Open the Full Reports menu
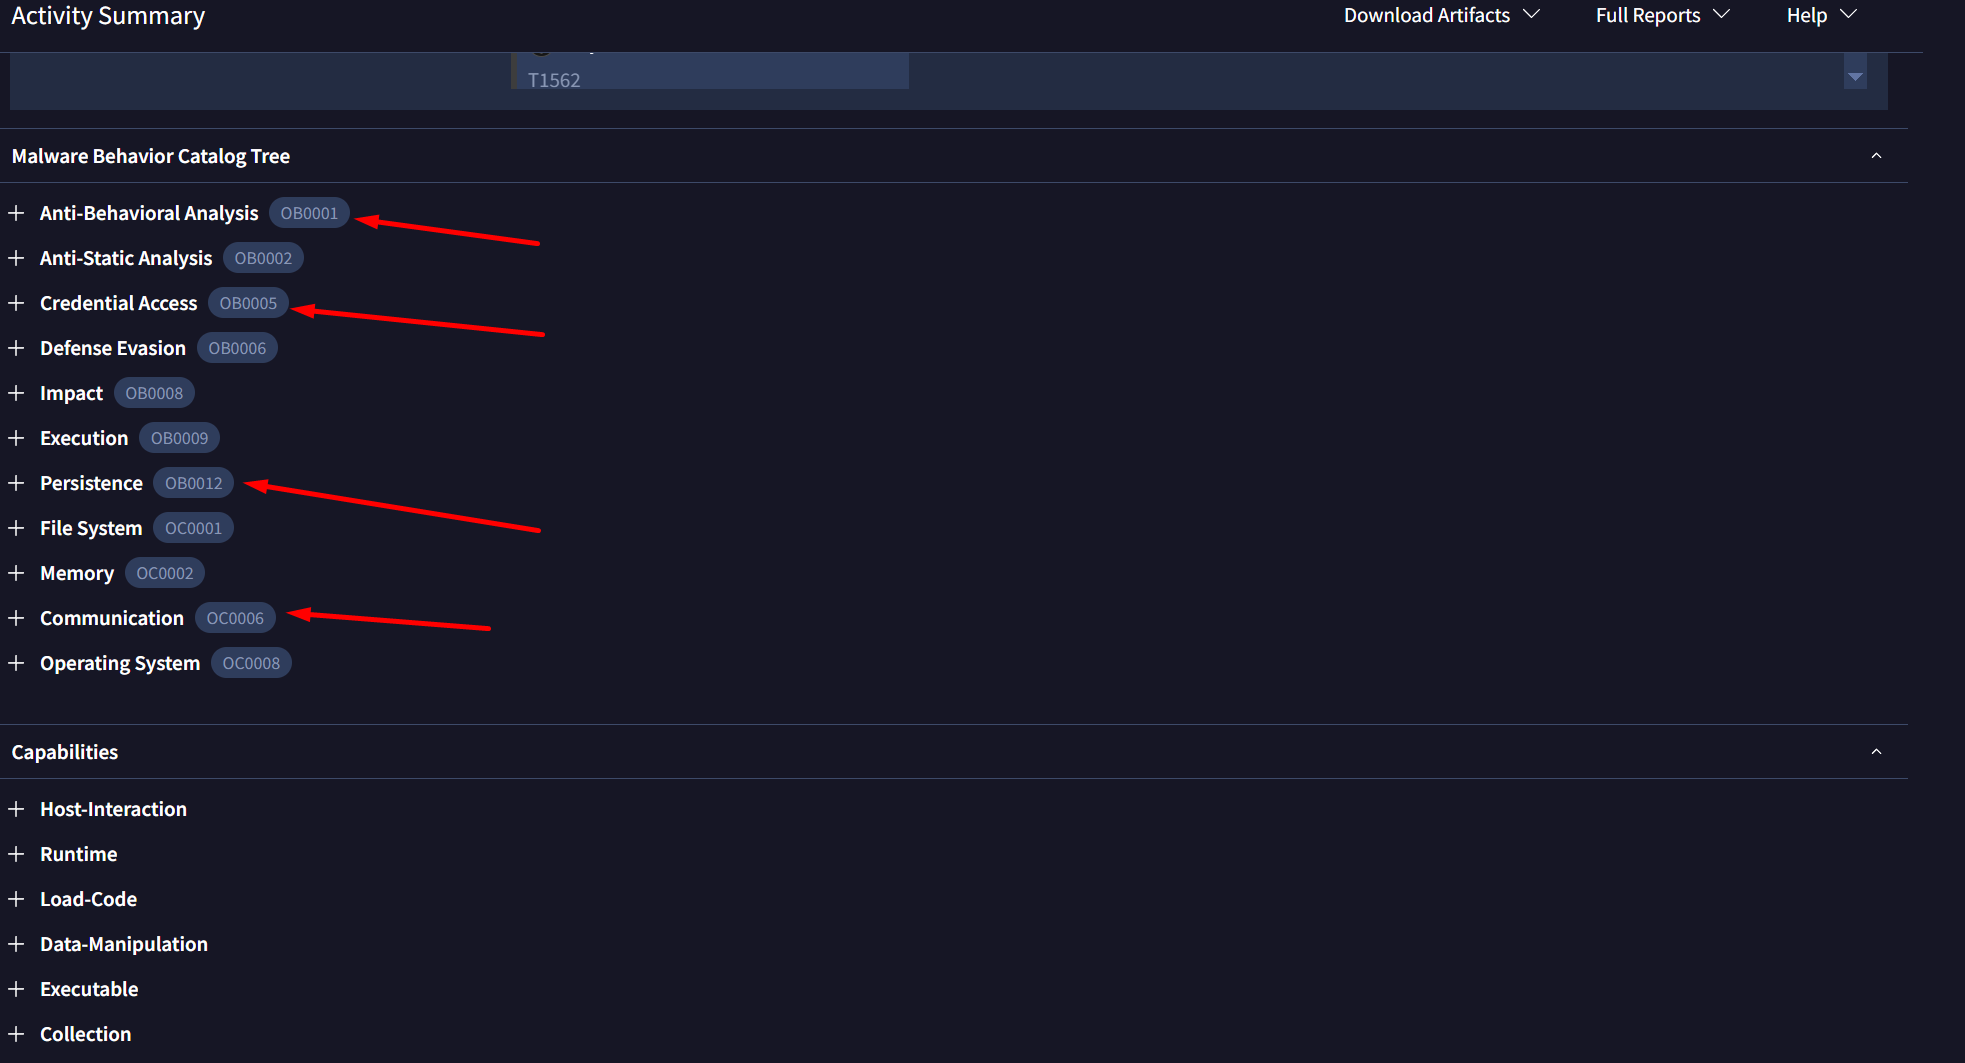Screen dimensions: 1965x1063 point(1661,15)
